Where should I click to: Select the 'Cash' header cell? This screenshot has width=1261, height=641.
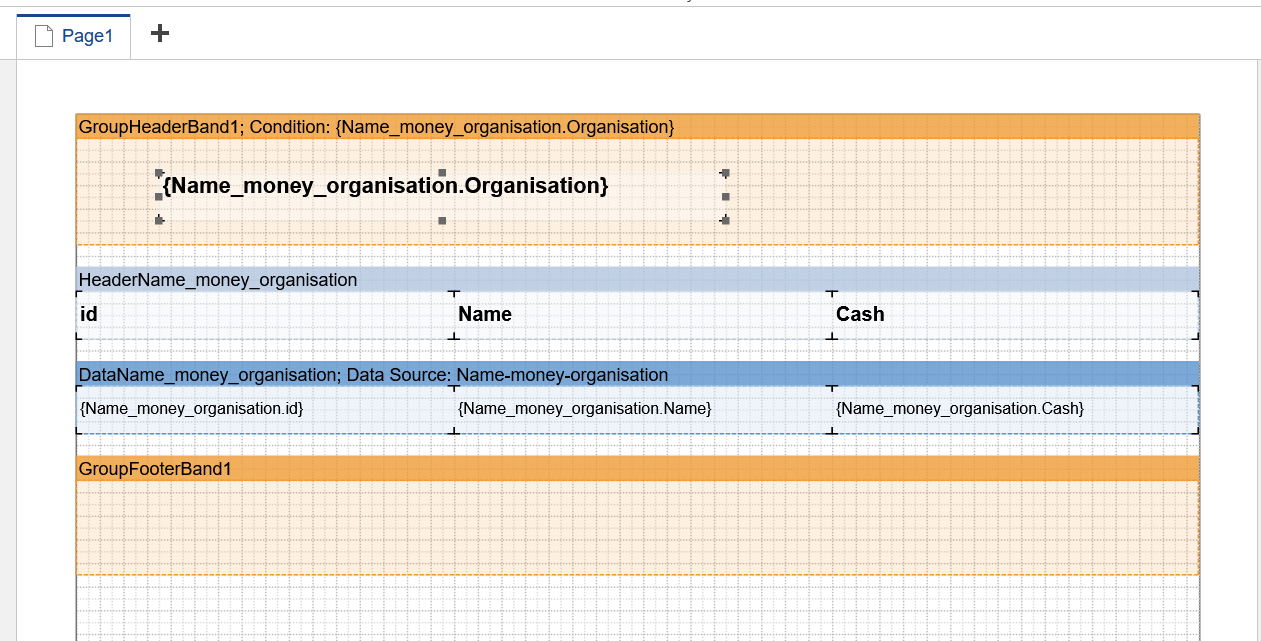click(x=1015, y=315)
